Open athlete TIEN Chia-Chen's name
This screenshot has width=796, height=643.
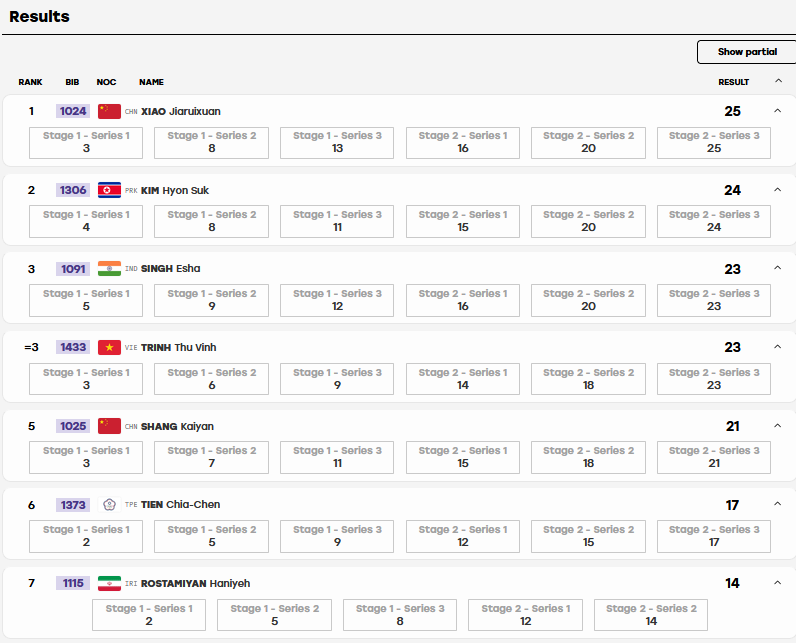click(180, 504)
